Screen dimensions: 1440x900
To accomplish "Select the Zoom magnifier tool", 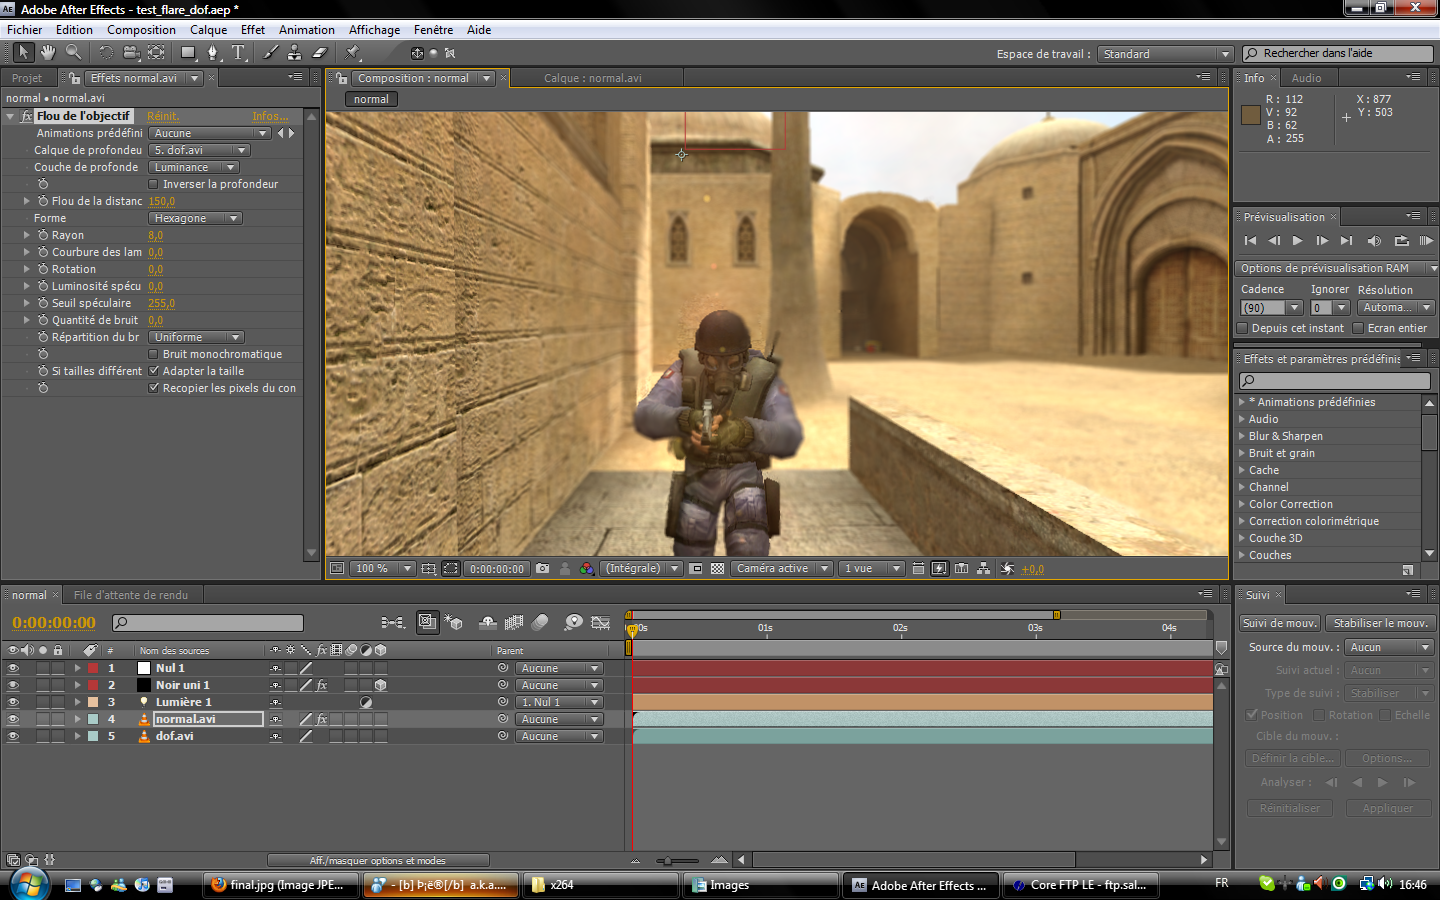I will [73, 53].
